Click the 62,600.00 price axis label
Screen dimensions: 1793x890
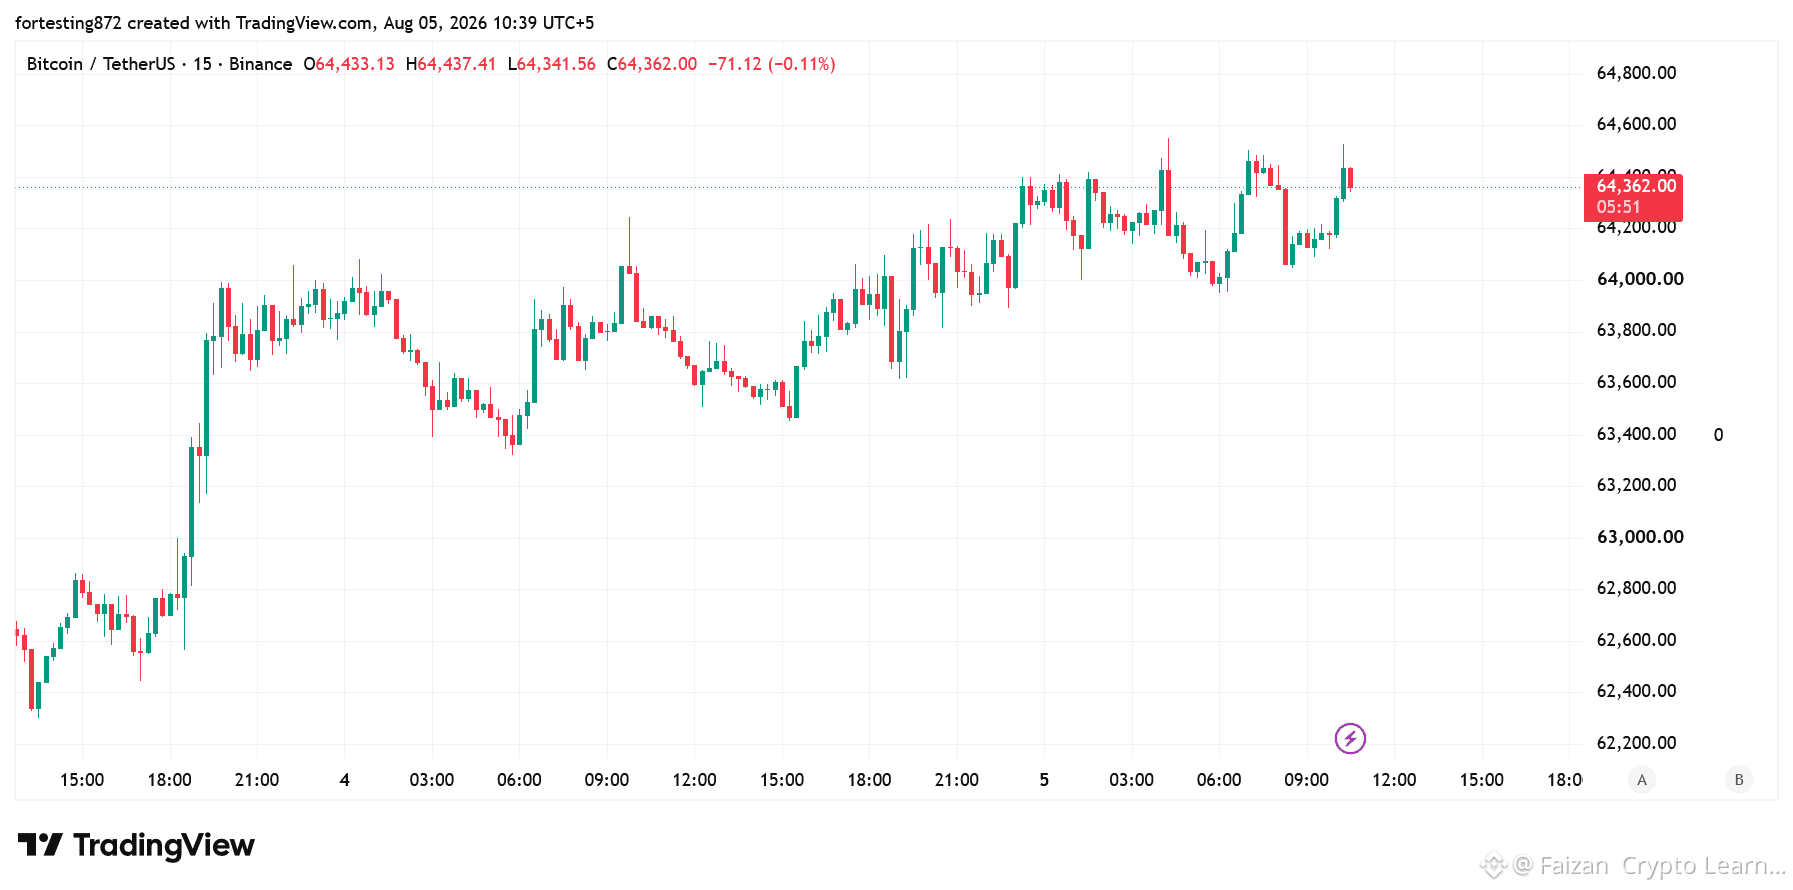(x=1636, y=640)
